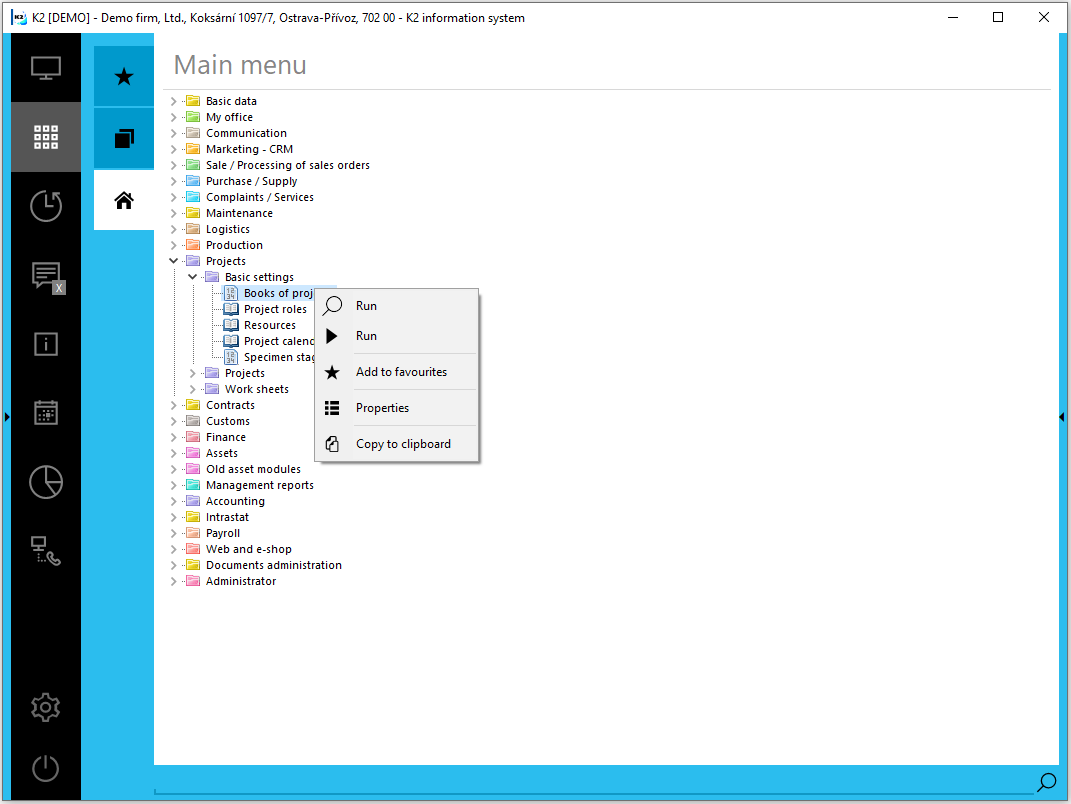Open the settings gear icon
The width and height of the screenshot is (1071, 804).
(46, 707)
